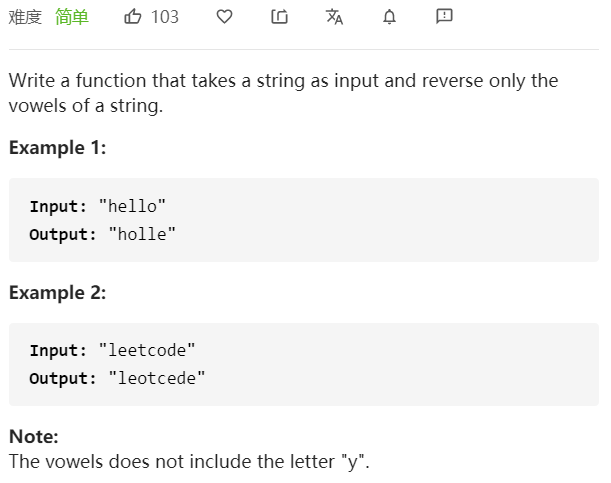The height and width of the screenshot is (483, 611).
Task: Open the feedback report icon
Action: pos(444,16)
